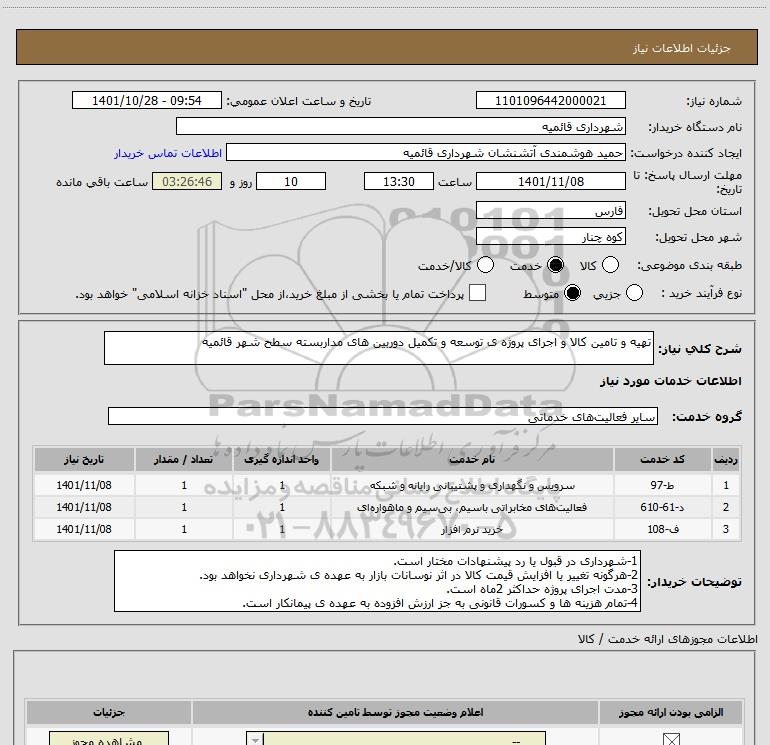Choose متوسط purchase process option
The height and width of the screenshot is (745, 770).
573,293
